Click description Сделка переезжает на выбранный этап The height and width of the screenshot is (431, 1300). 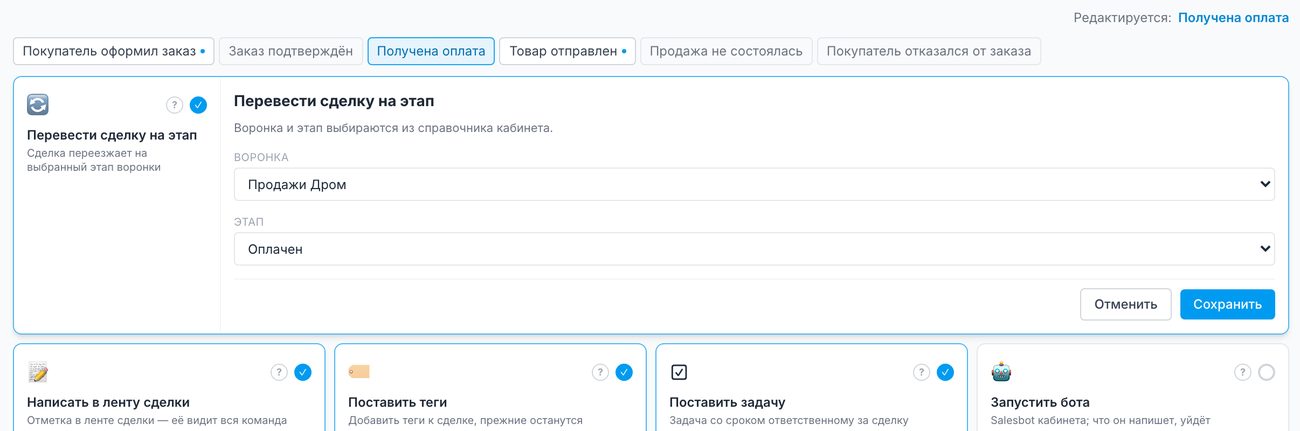point(94,160)
